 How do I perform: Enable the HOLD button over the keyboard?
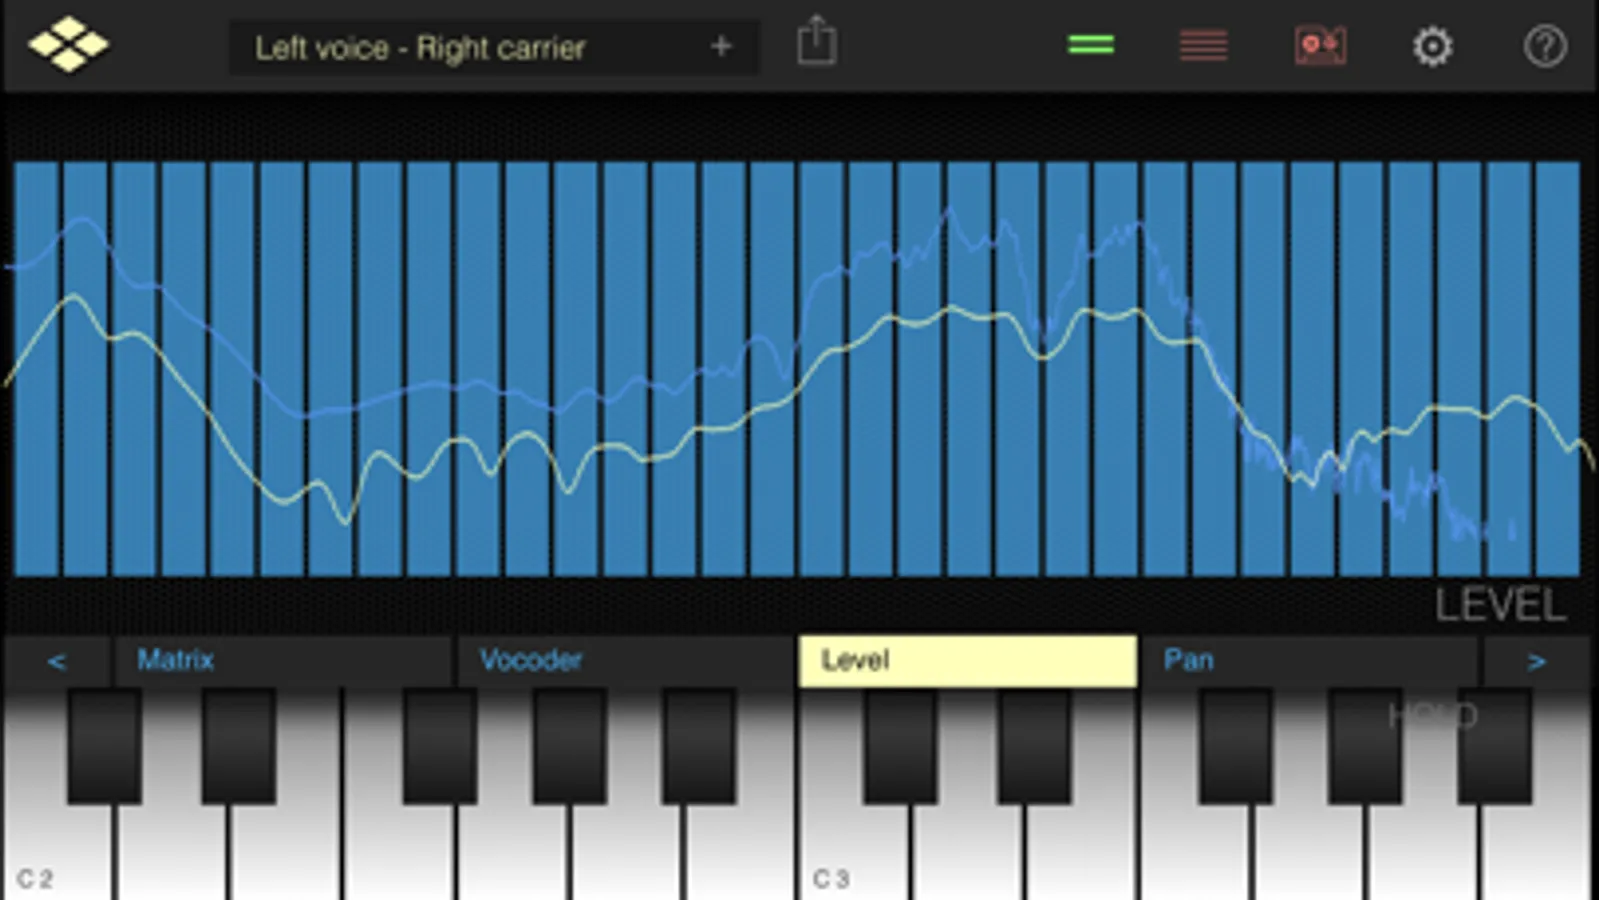pyautogui.click(x=1433, y=715)
